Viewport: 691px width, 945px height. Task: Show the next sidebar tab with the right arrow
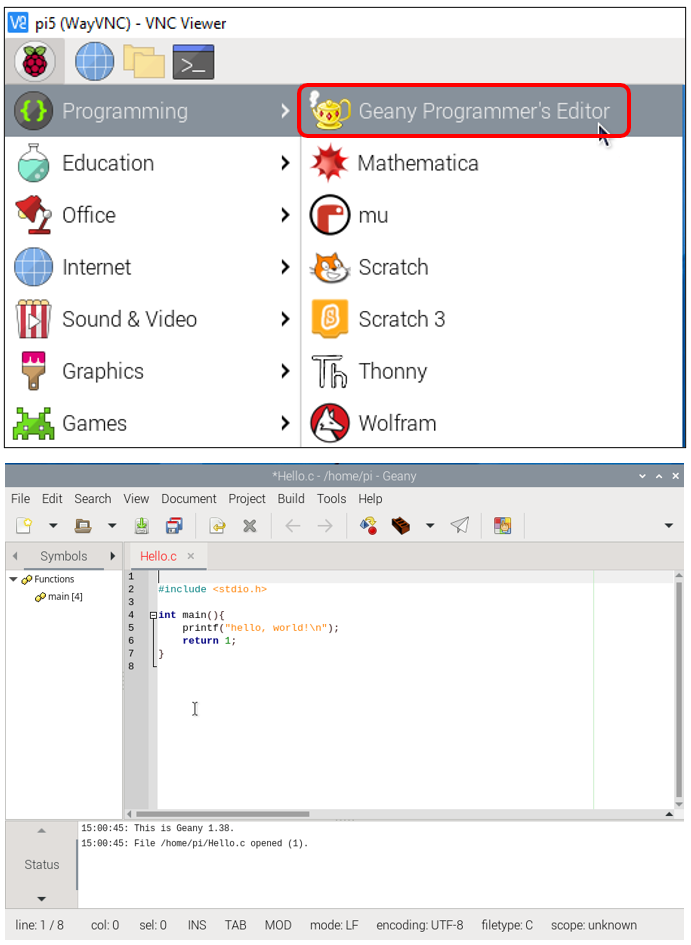tap(112, 556)
